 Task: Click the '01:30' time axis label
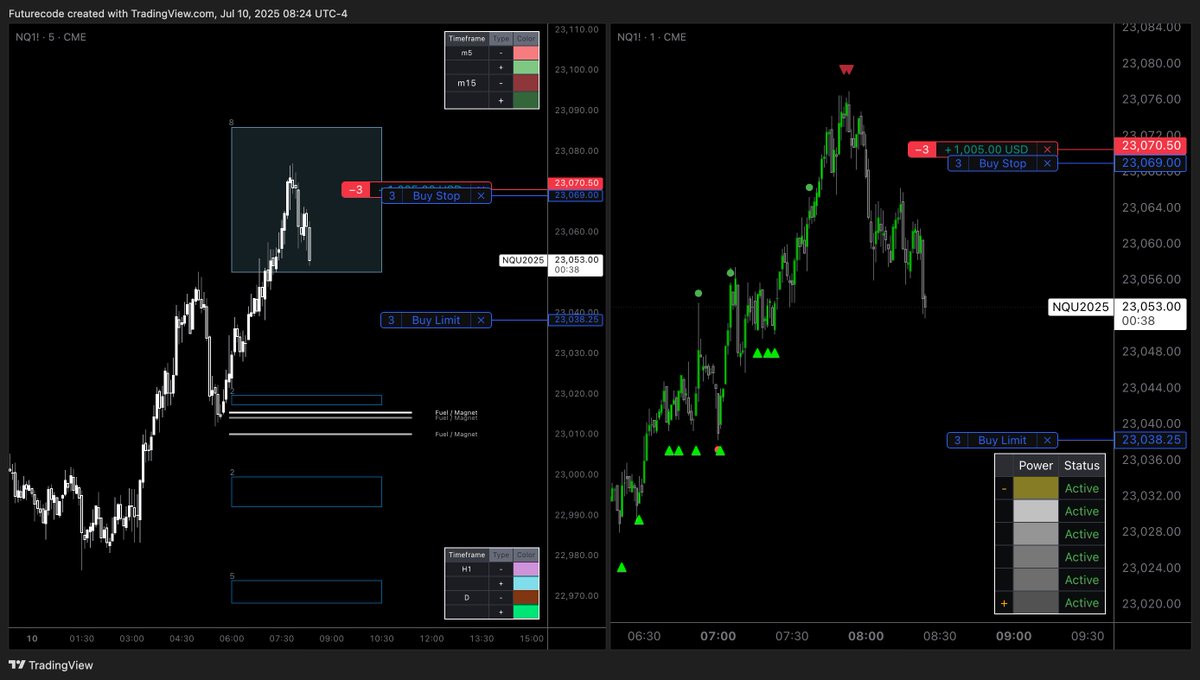pyautogui.click(x=82, y=638)
